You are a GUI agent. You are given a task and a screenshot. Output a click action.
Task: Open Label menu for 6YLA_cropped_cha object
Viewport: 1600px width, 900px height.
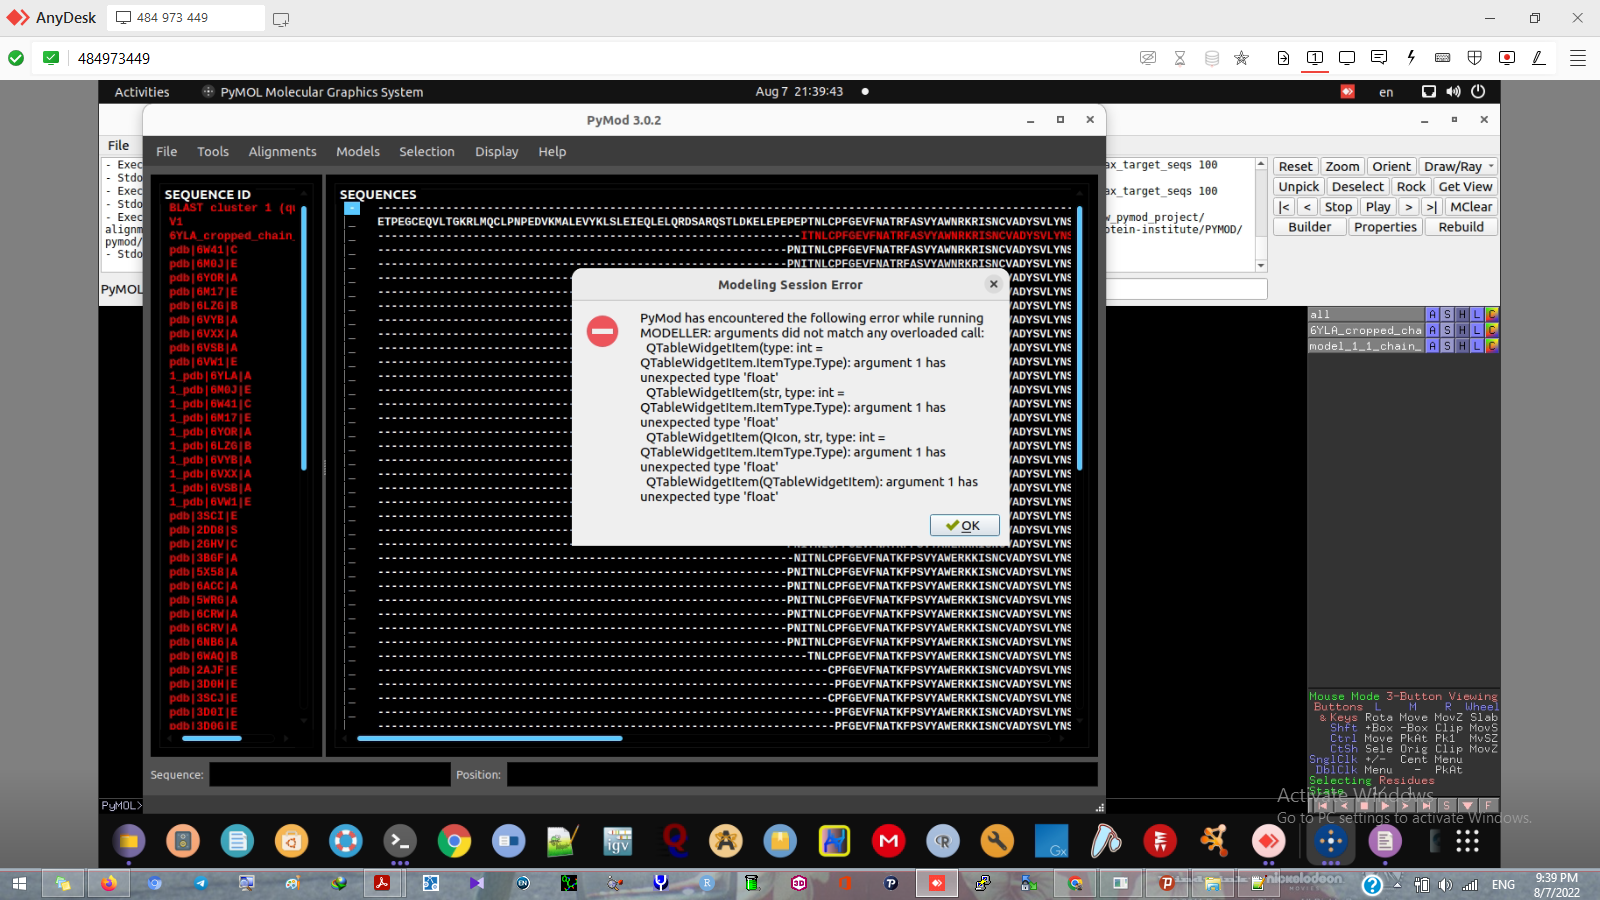click(x=1477, y=330)
